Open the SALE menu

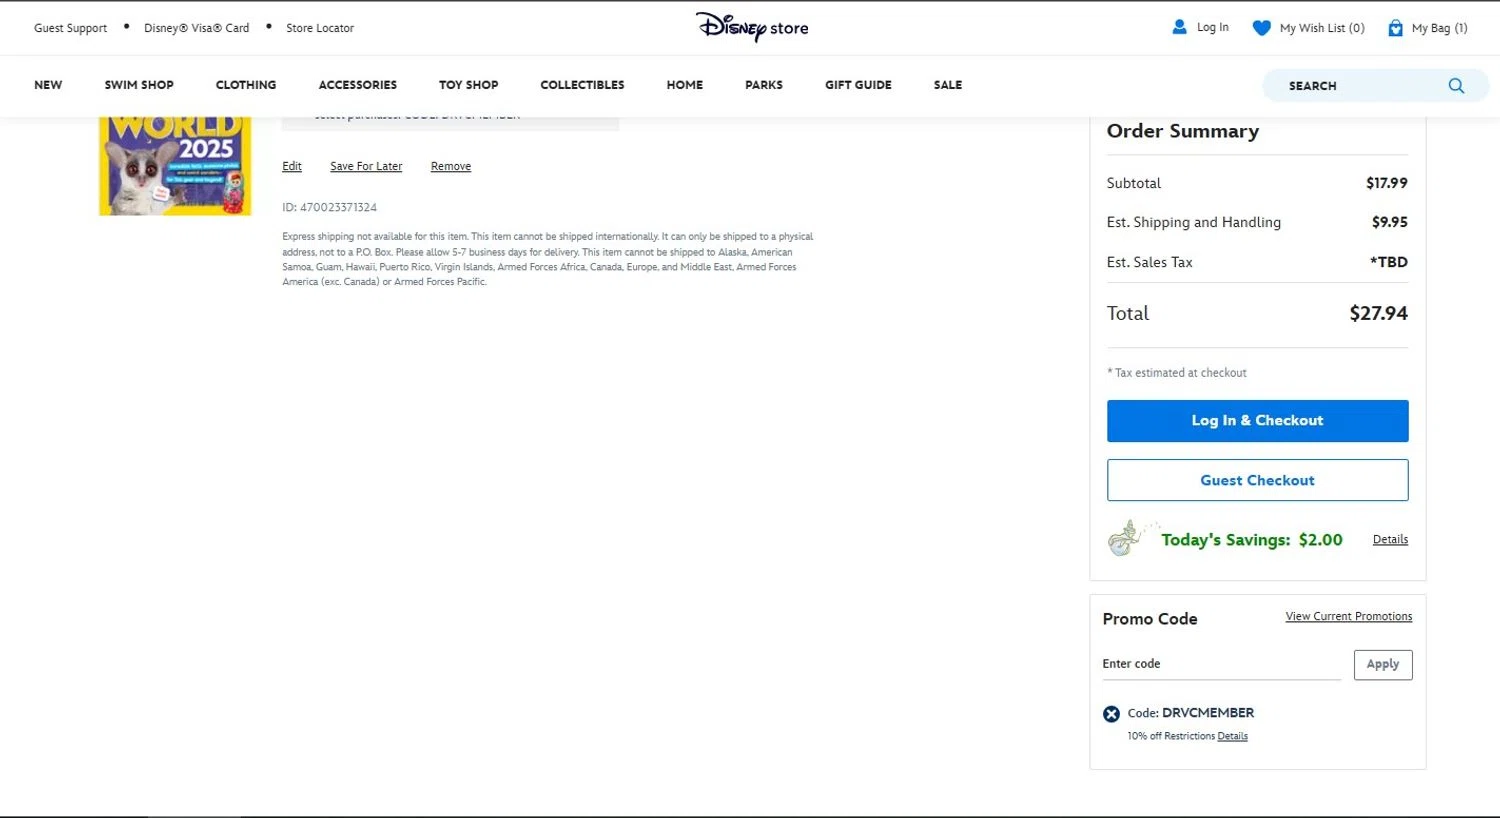point(948,85)
